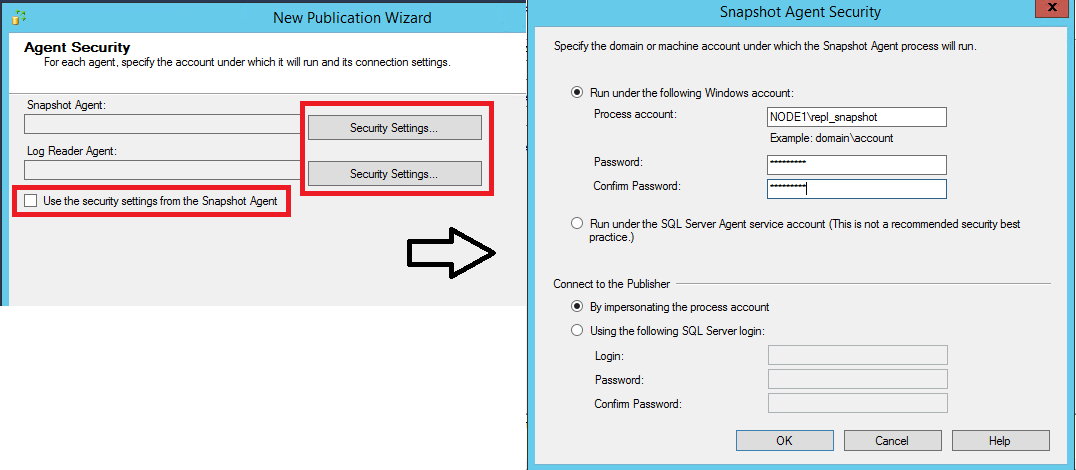This screenshot has height=470, width=1076.
Task: Select Using the following SQL Server login
Action: (578, 331)
